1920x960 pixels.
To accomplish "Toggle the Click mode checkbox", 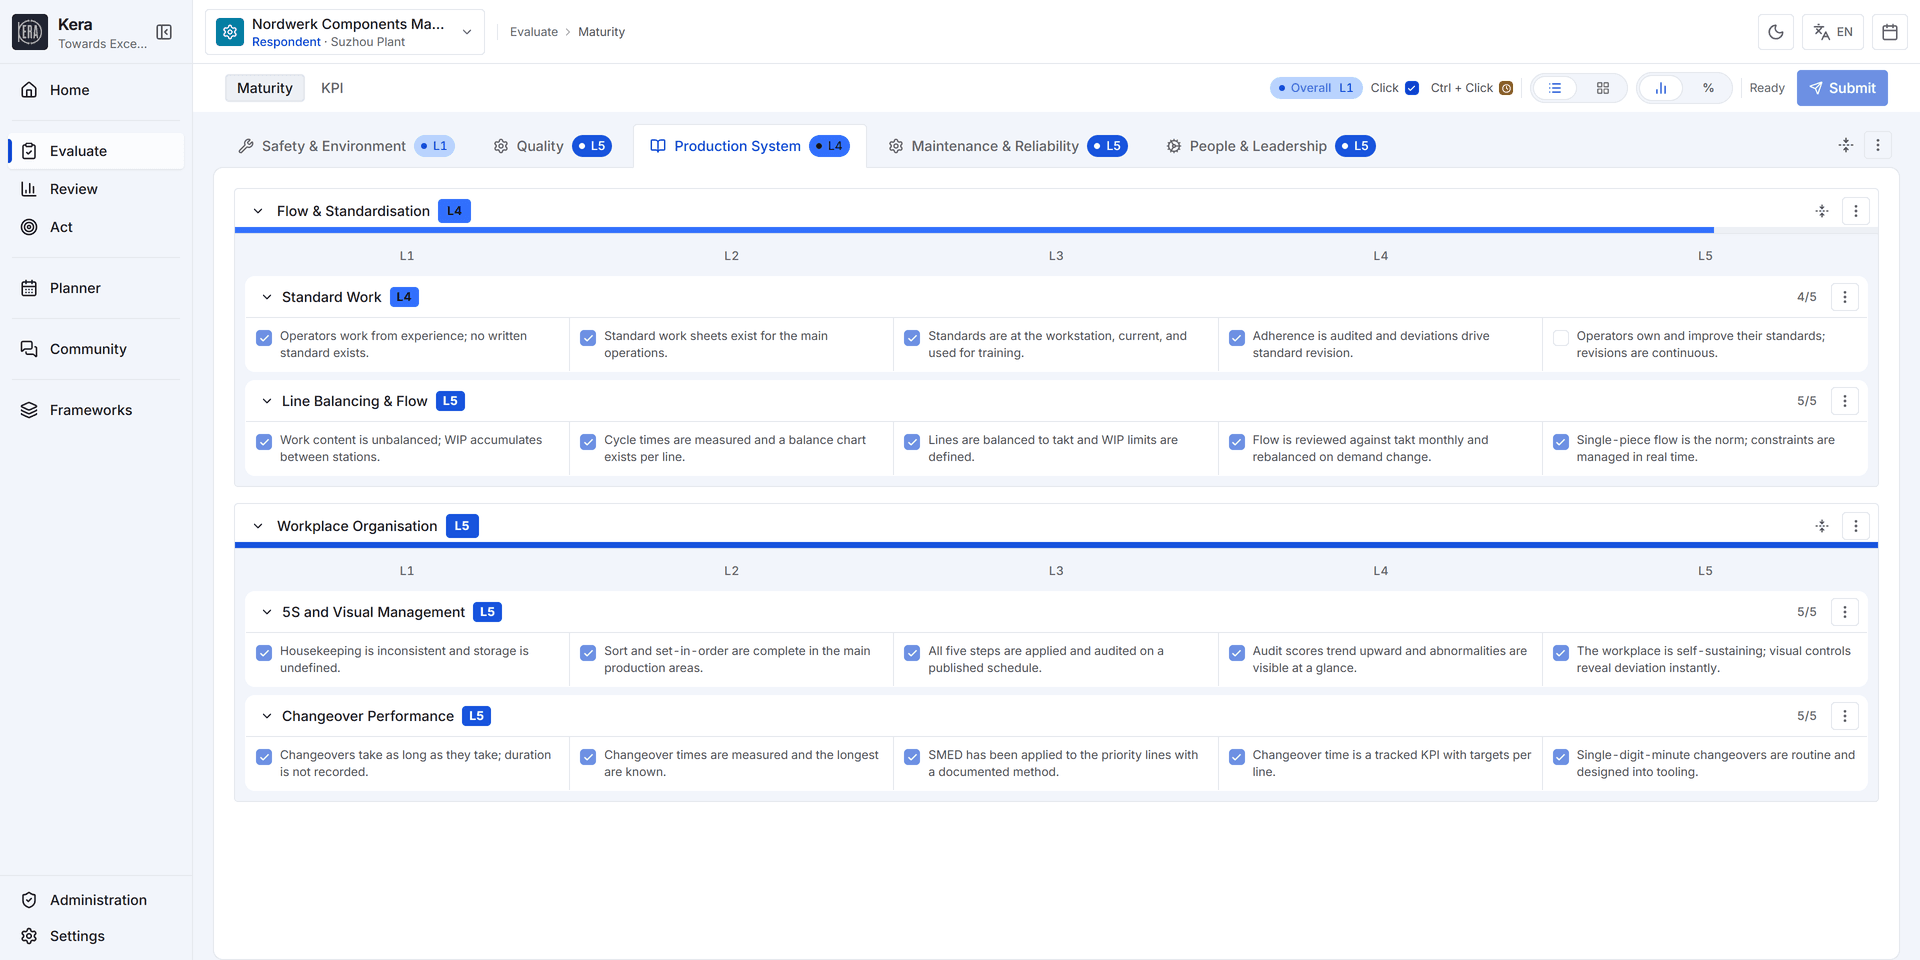I will 1412,88.
